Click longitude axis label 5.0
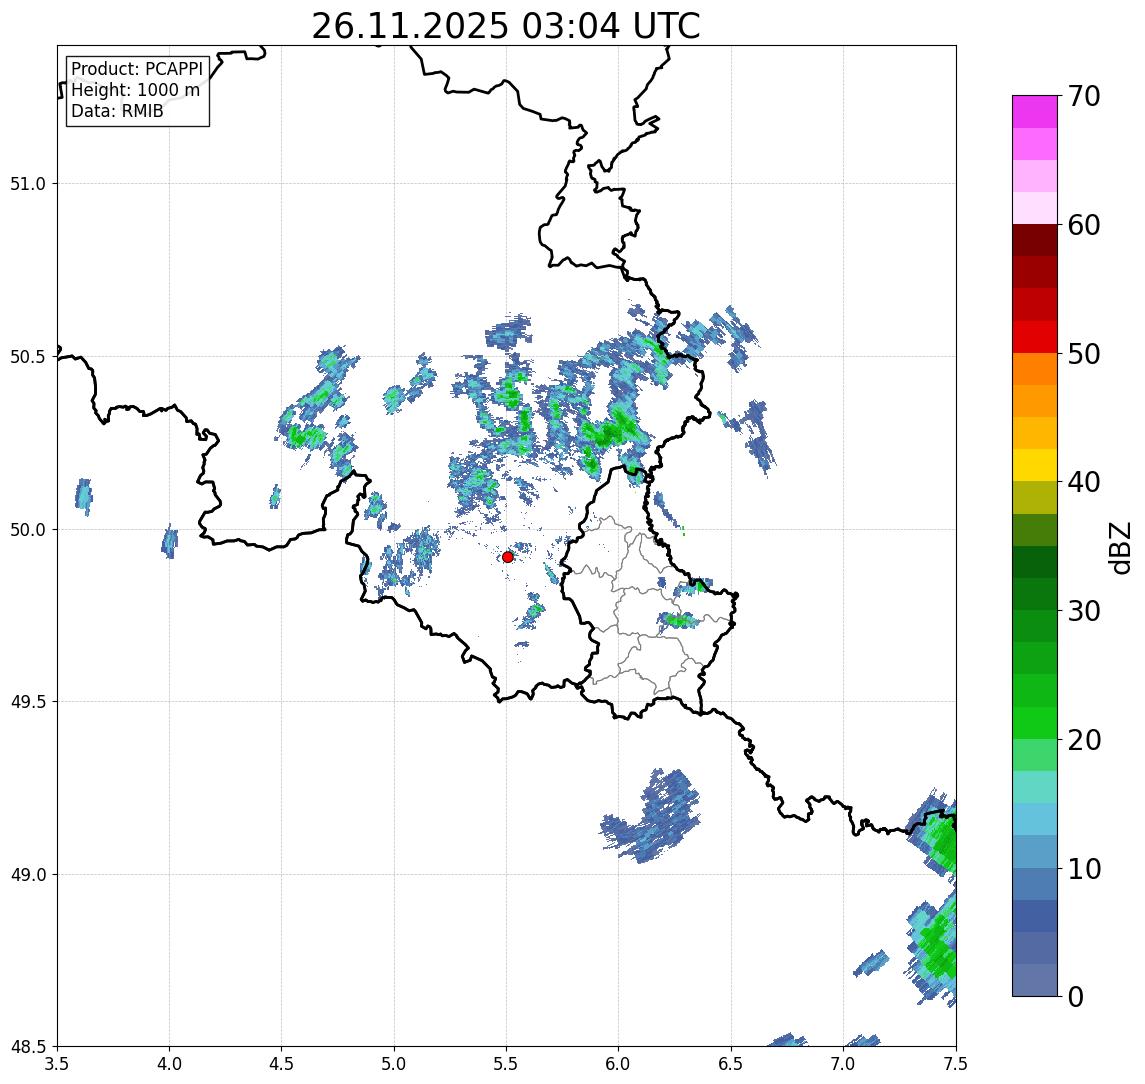 [x=394, y=1064]
